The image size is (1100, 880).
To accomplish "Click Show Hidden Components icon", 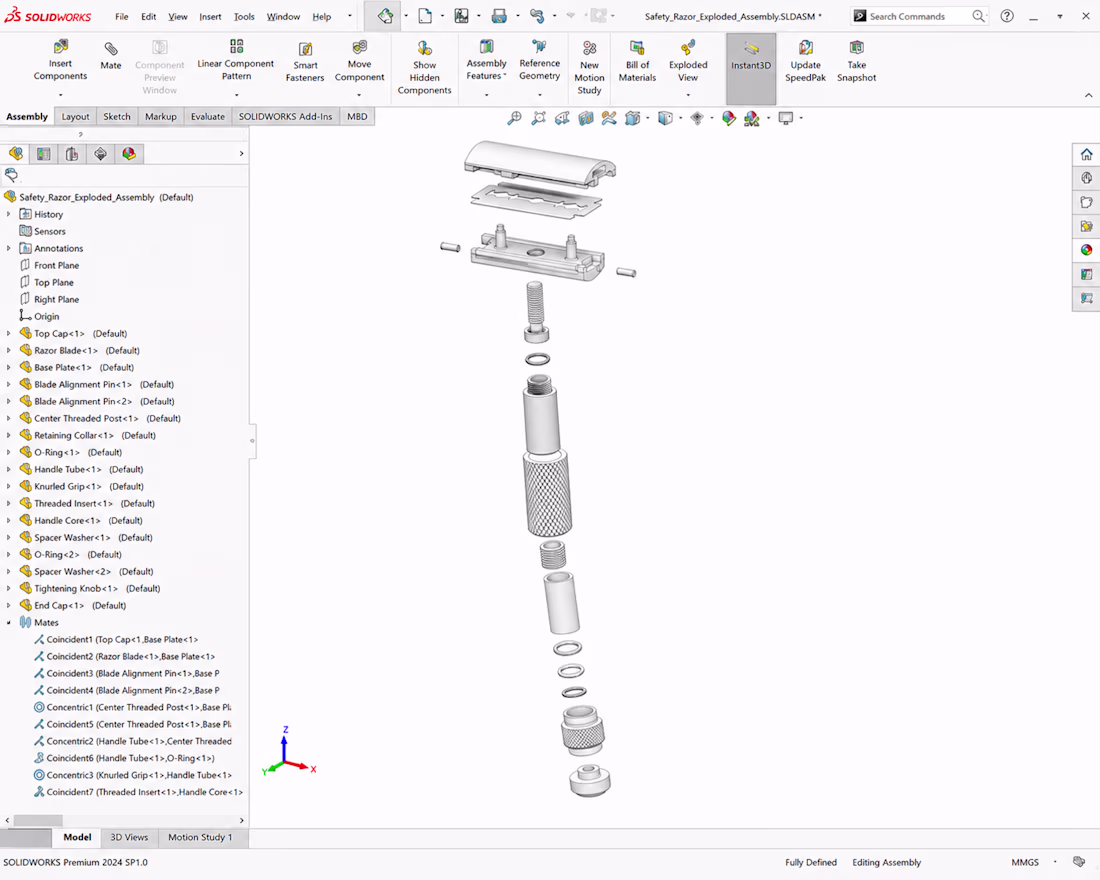I will click(x=424, y=67).
